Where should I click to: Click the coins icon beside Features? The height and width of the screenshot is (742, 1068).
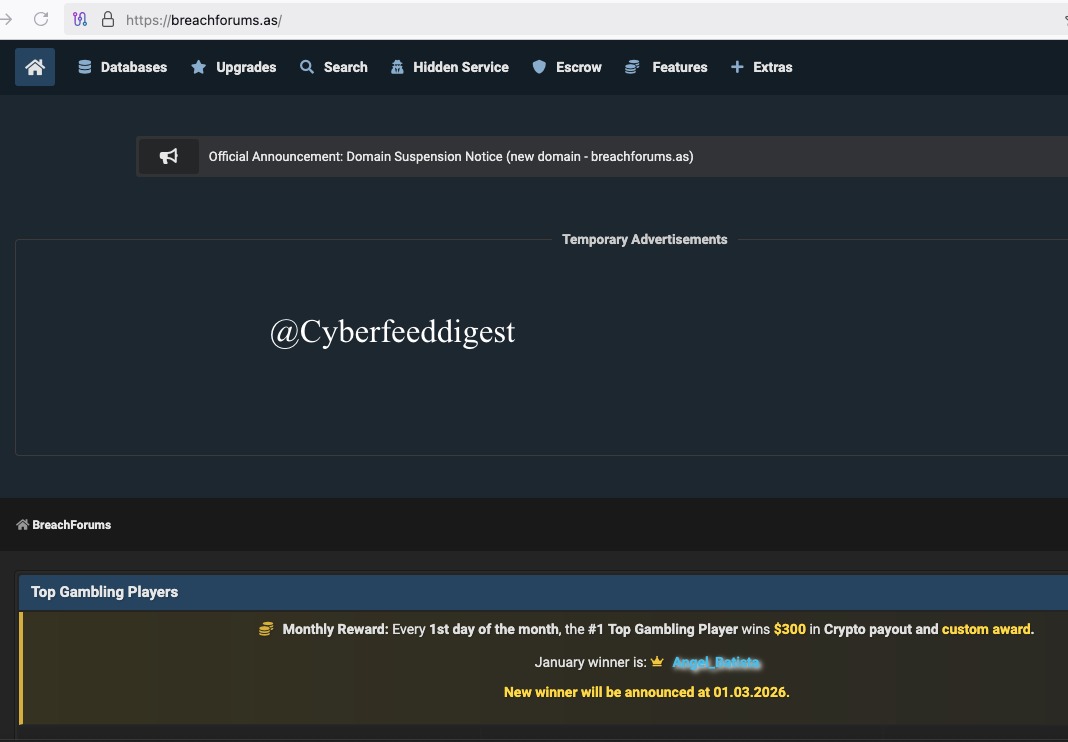(631, 67)
